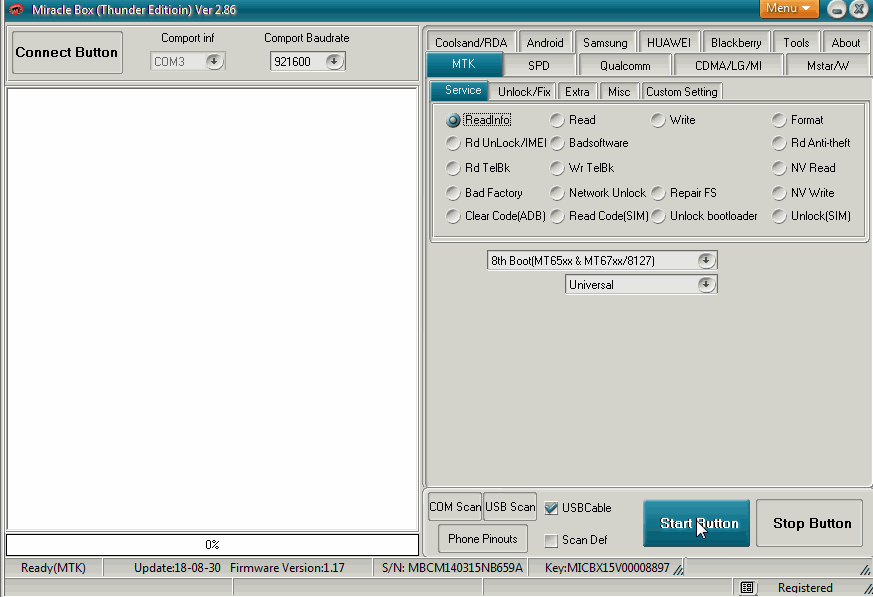
Task: Click the S/N: MBCM140315NB659A status entry
Action: click(453, 568)
